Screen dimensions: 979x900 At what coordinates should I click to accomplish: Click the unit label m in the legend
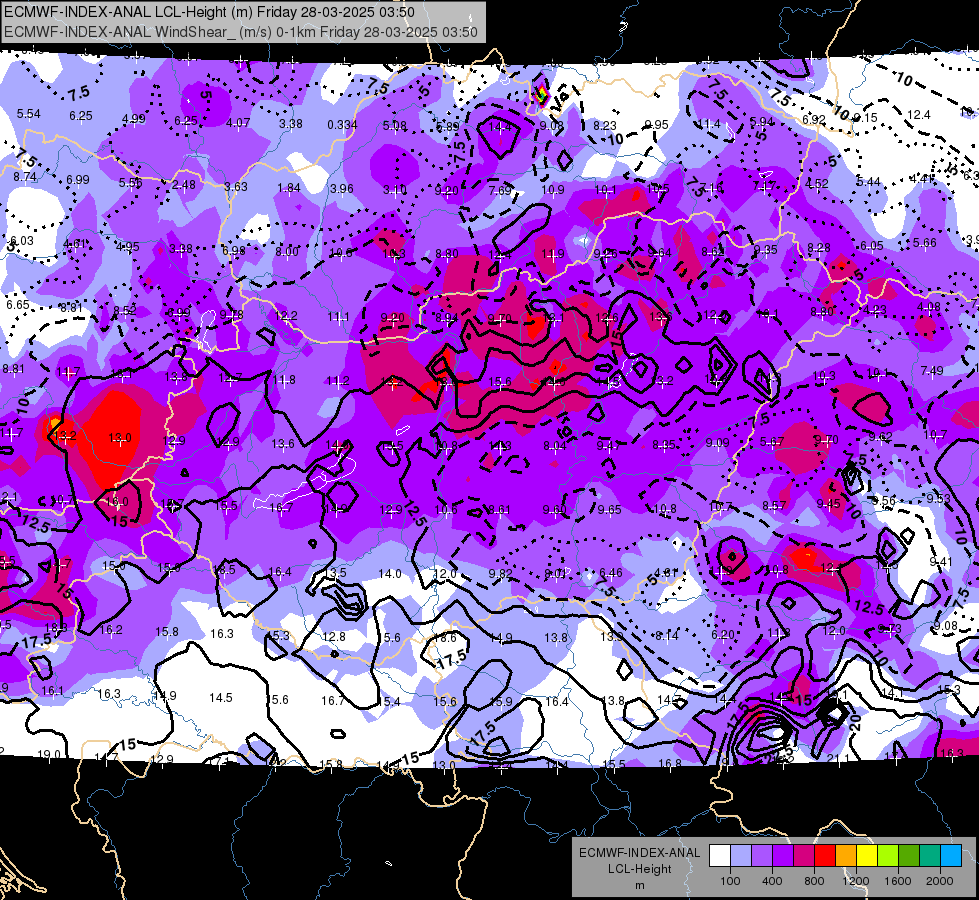tap(640, 886)
